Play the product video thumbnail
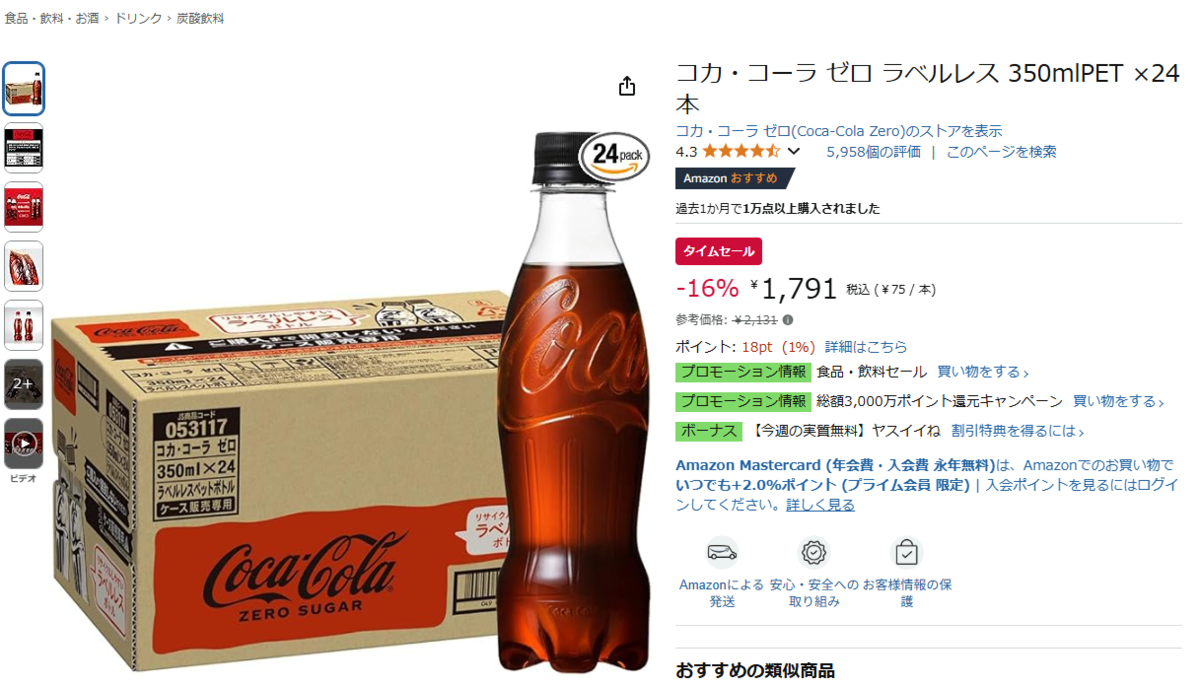 [24, 444]
